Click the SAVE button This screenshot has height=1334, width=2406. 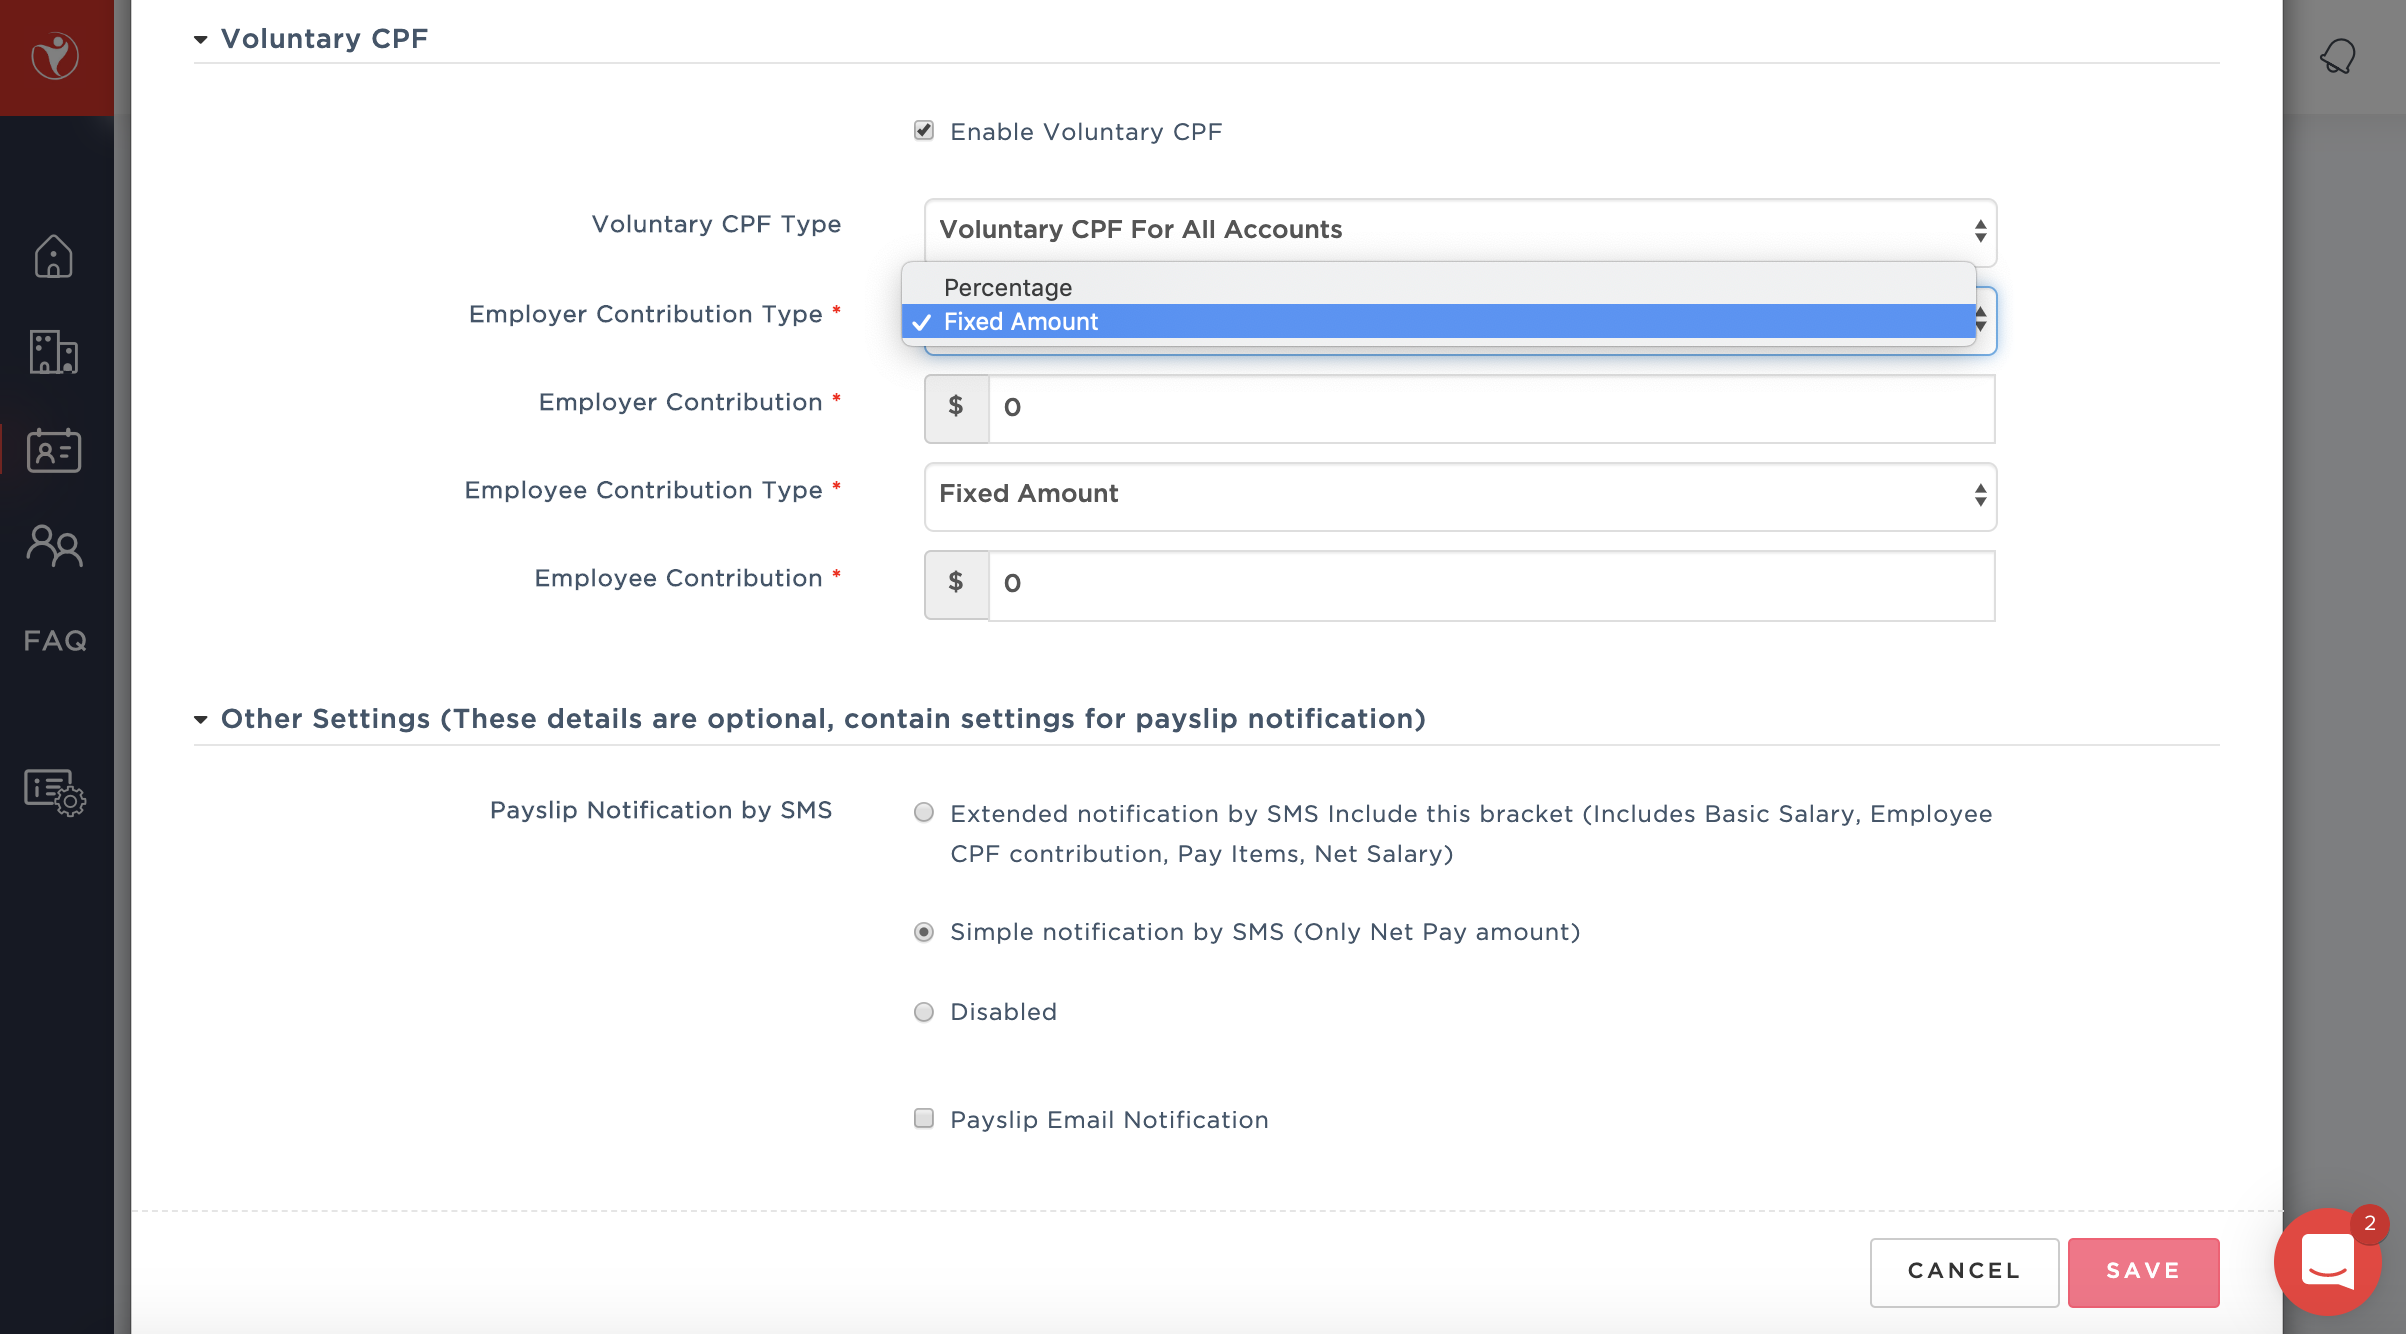coord(2143,1271)
